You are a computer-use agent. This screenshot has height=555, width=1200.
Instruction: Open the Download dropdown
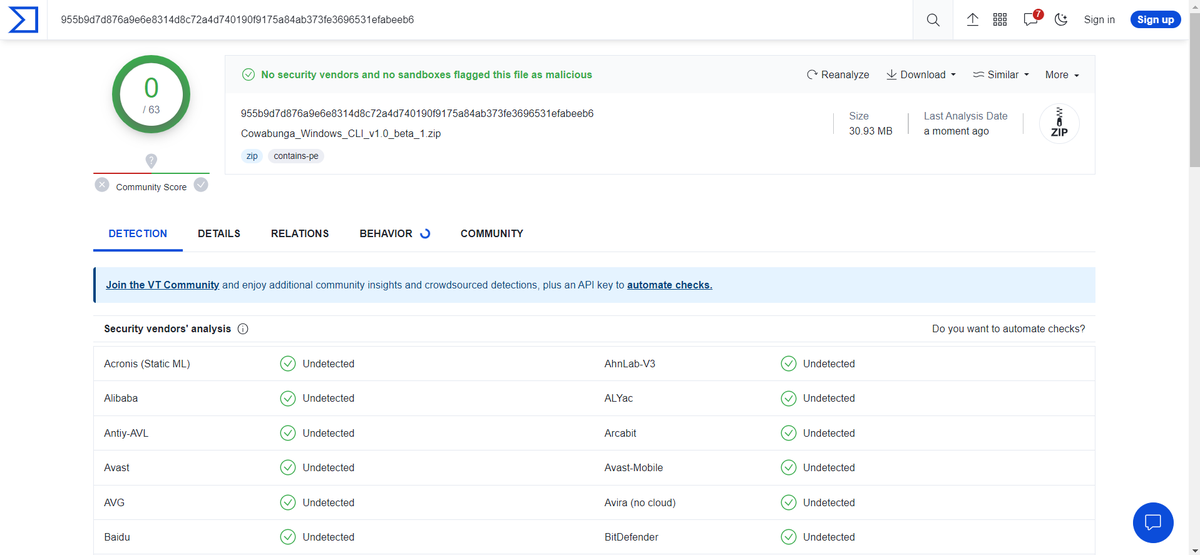pos(921,75)
